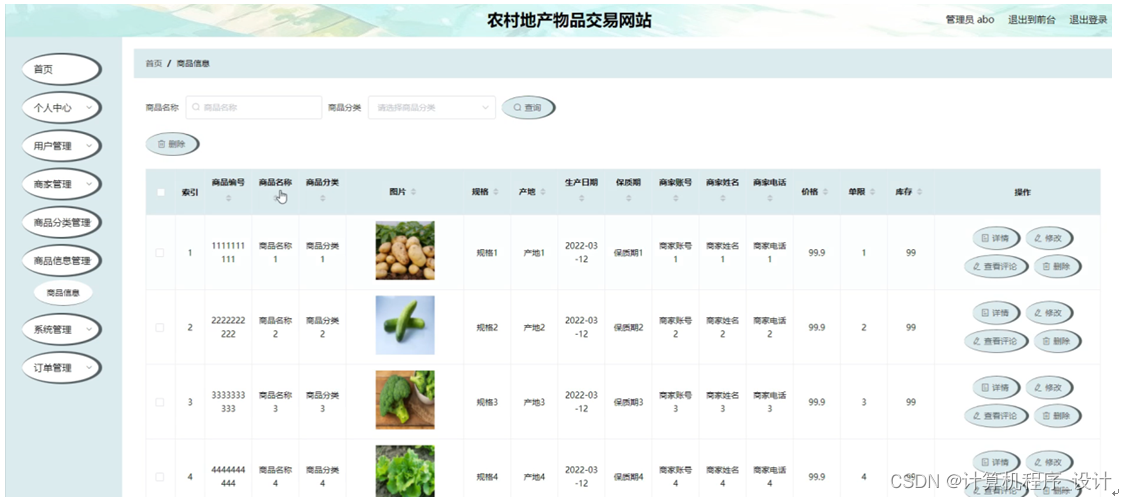Open the potato product image
The width and height of the screenshot is (1127, 500).
[x=405, y=250]
